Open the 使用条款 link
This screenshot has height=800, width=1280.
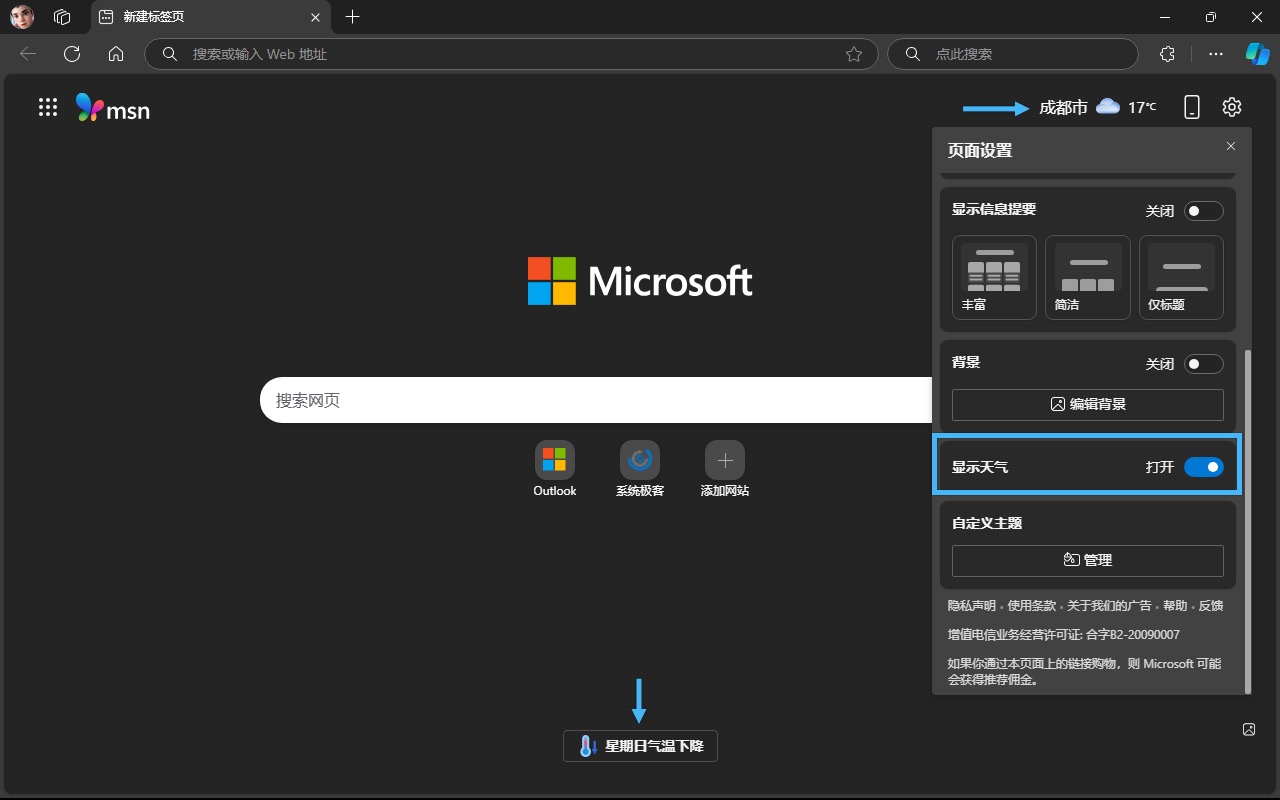[1031, 605]
